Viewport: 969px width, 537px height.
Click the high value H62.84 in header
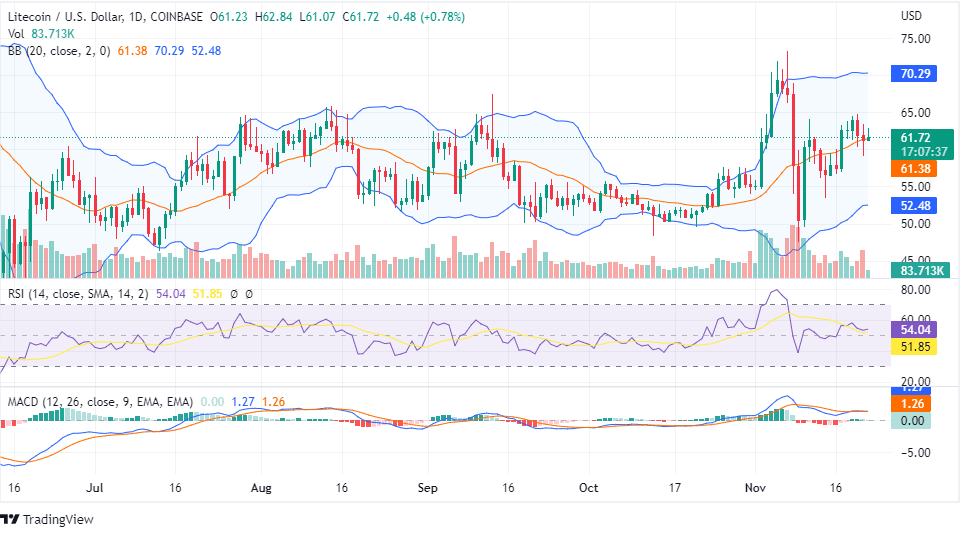tap(274, 17)
